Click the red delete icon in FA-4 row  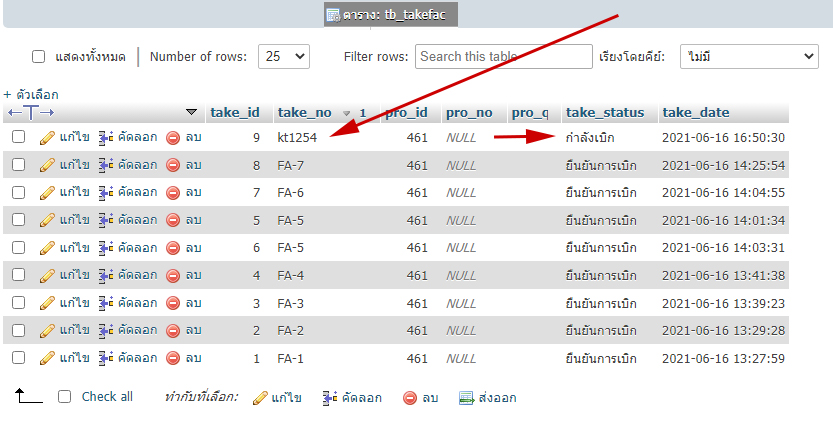click(173, 275)
